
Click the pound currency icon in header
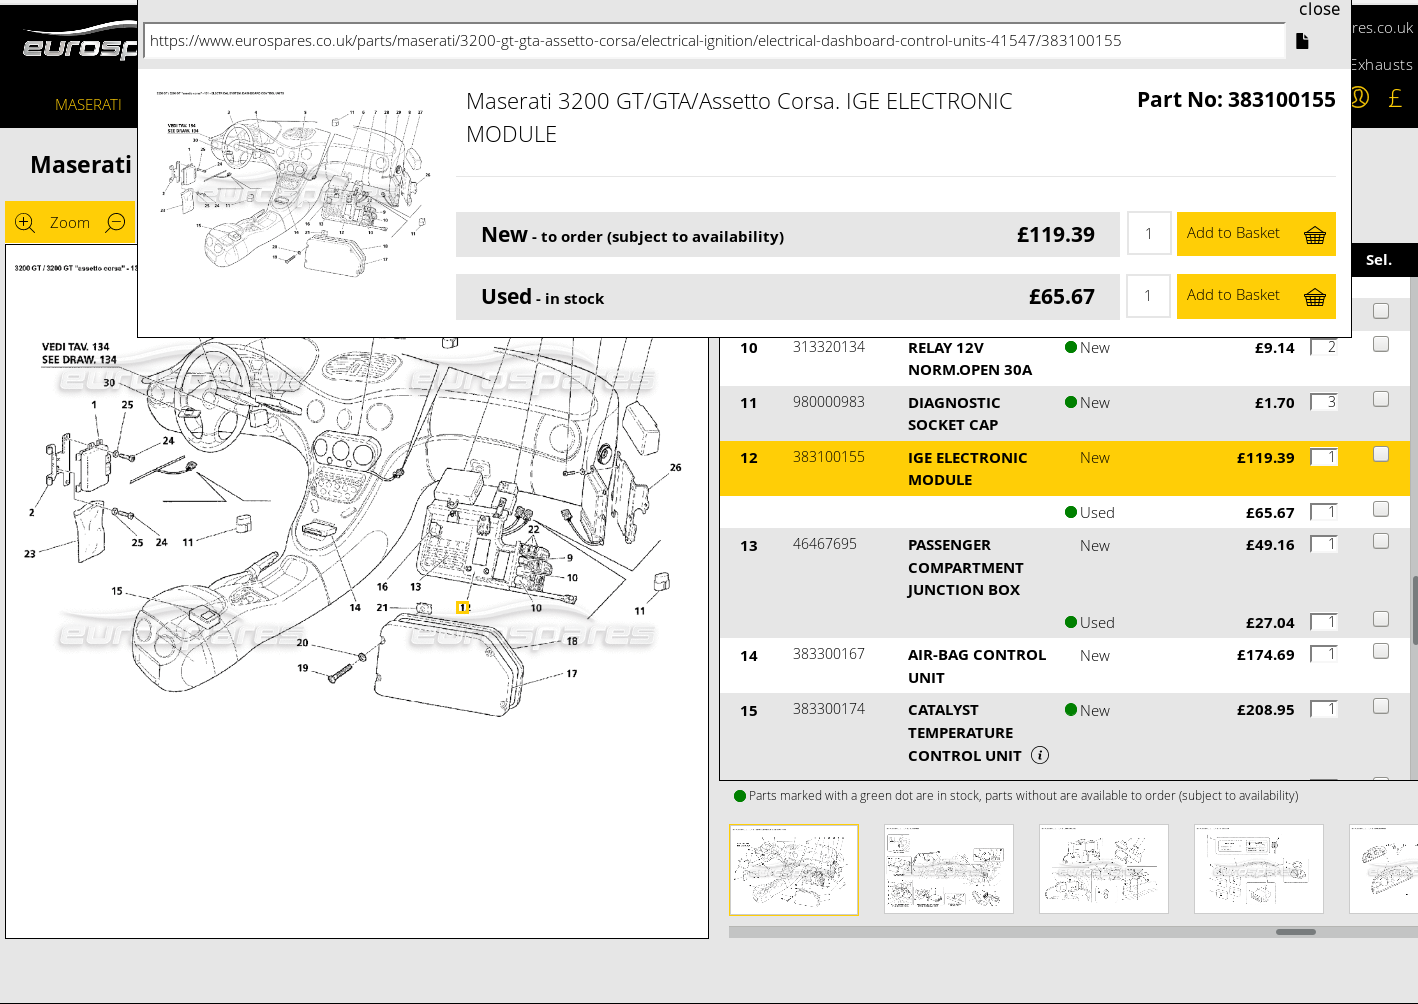click(1395, 98)
